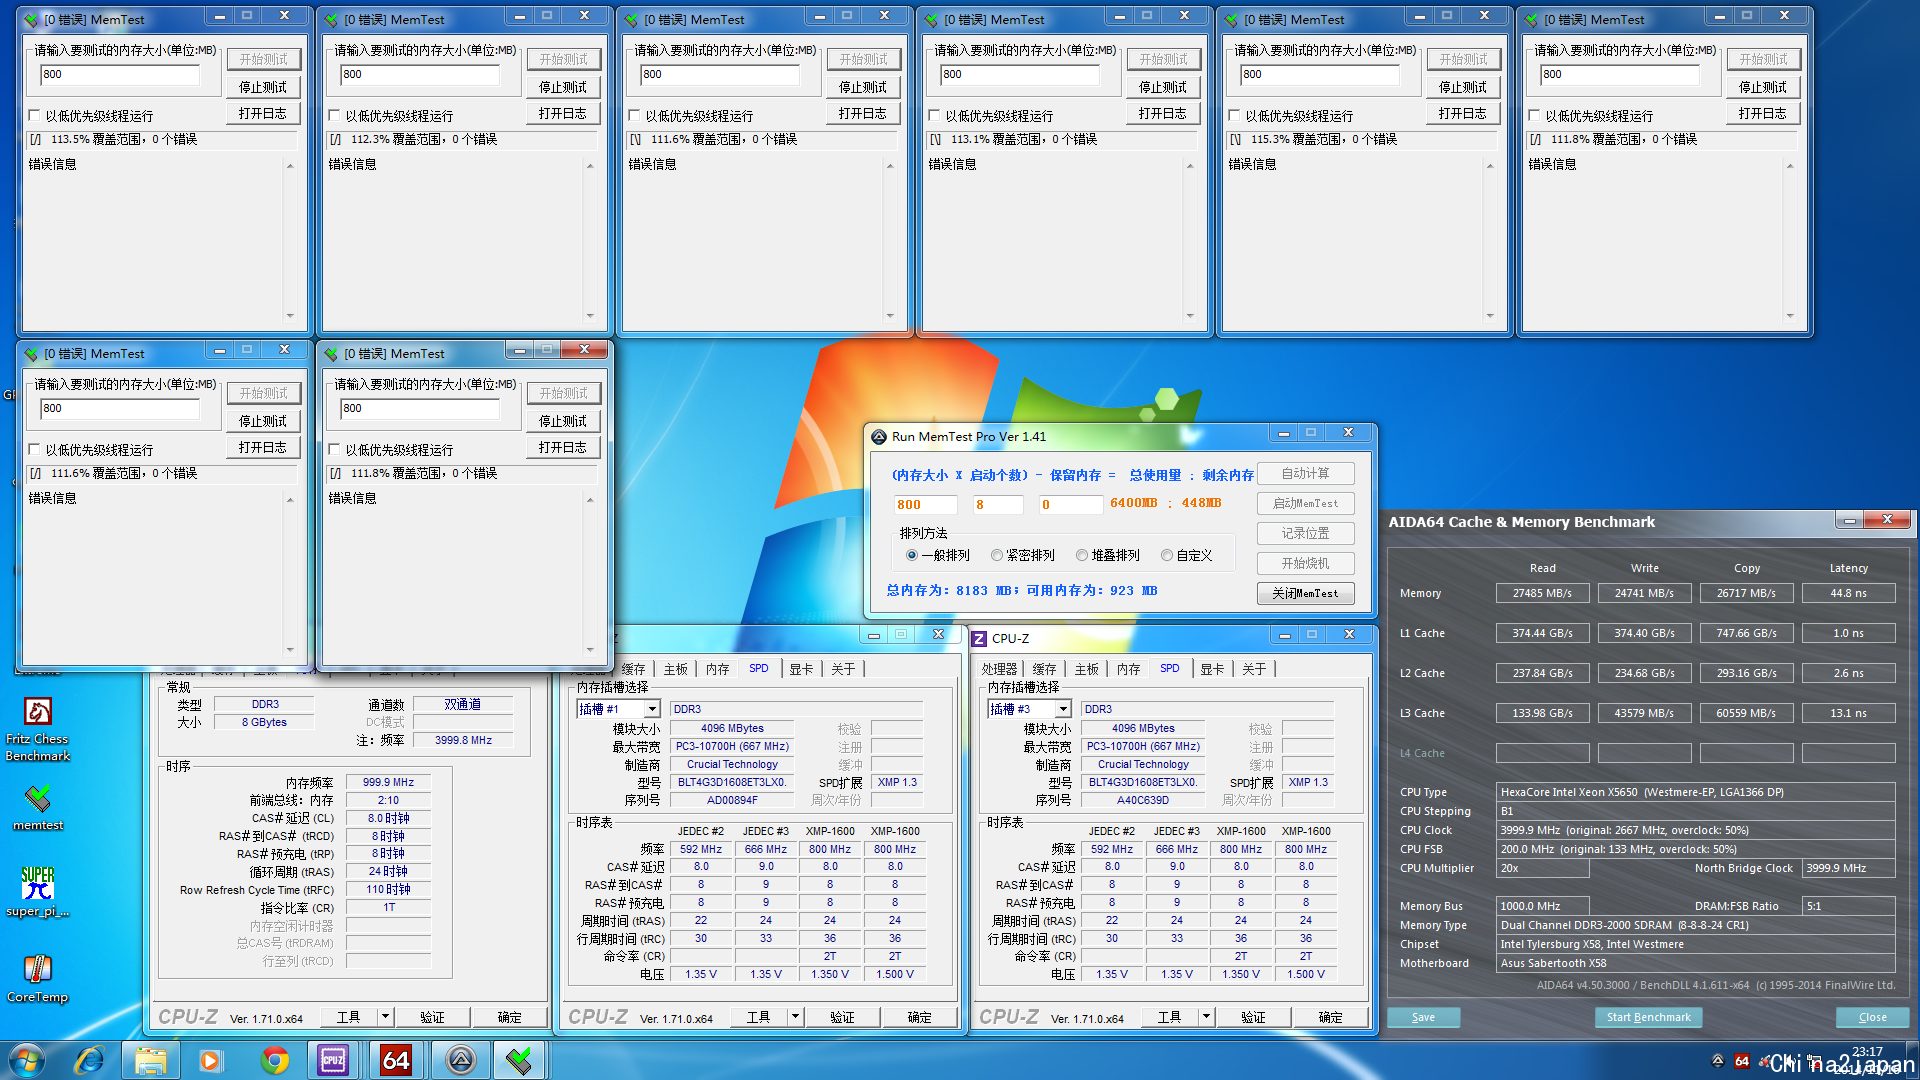Click Start Benchmark in AIDA64
Image resolution: width=1920 pixels, height=1080 pixels.
tap(1648, 1017)
